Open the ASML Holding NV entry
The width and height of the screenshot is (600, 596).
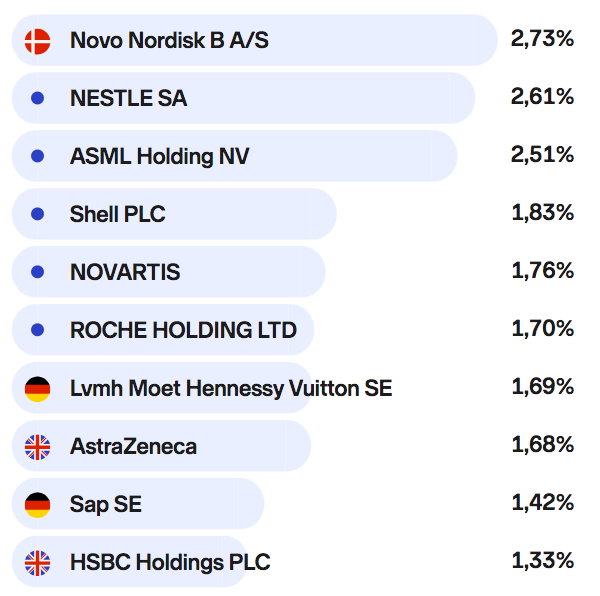pyautogui.click(x=159, y=157)
